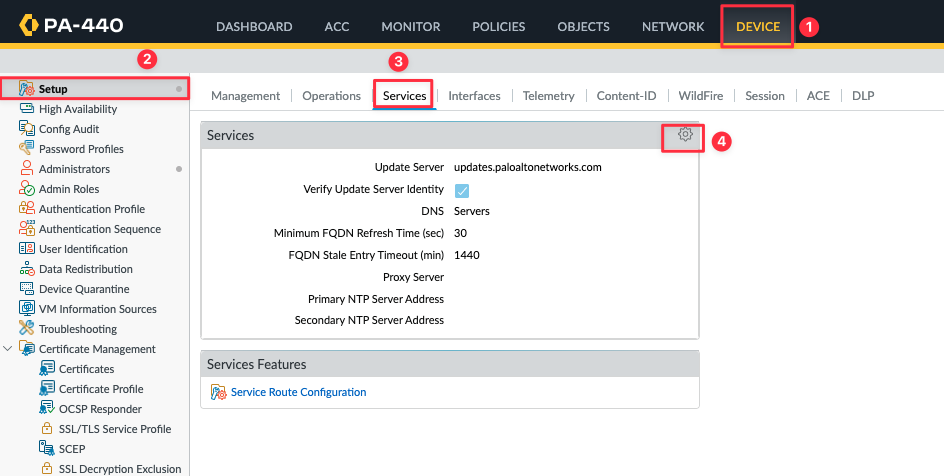
Task: Open the DASHBOARD tab
Action: pos(254,26)
